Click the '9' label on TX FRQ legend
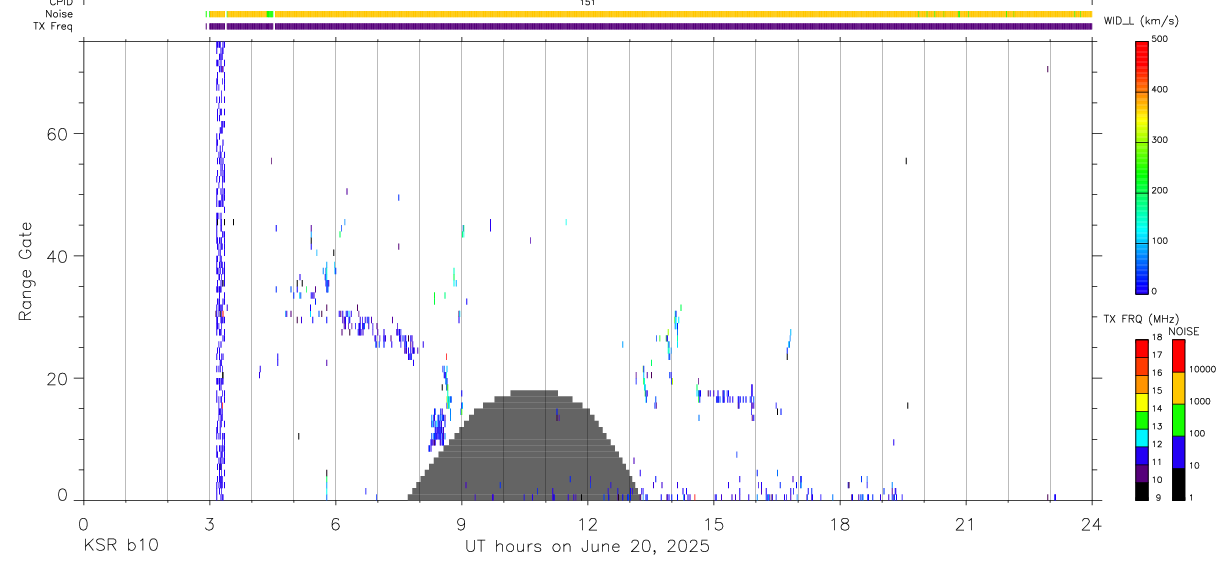Screen dimensions: 1228x567 (1156, 497)
